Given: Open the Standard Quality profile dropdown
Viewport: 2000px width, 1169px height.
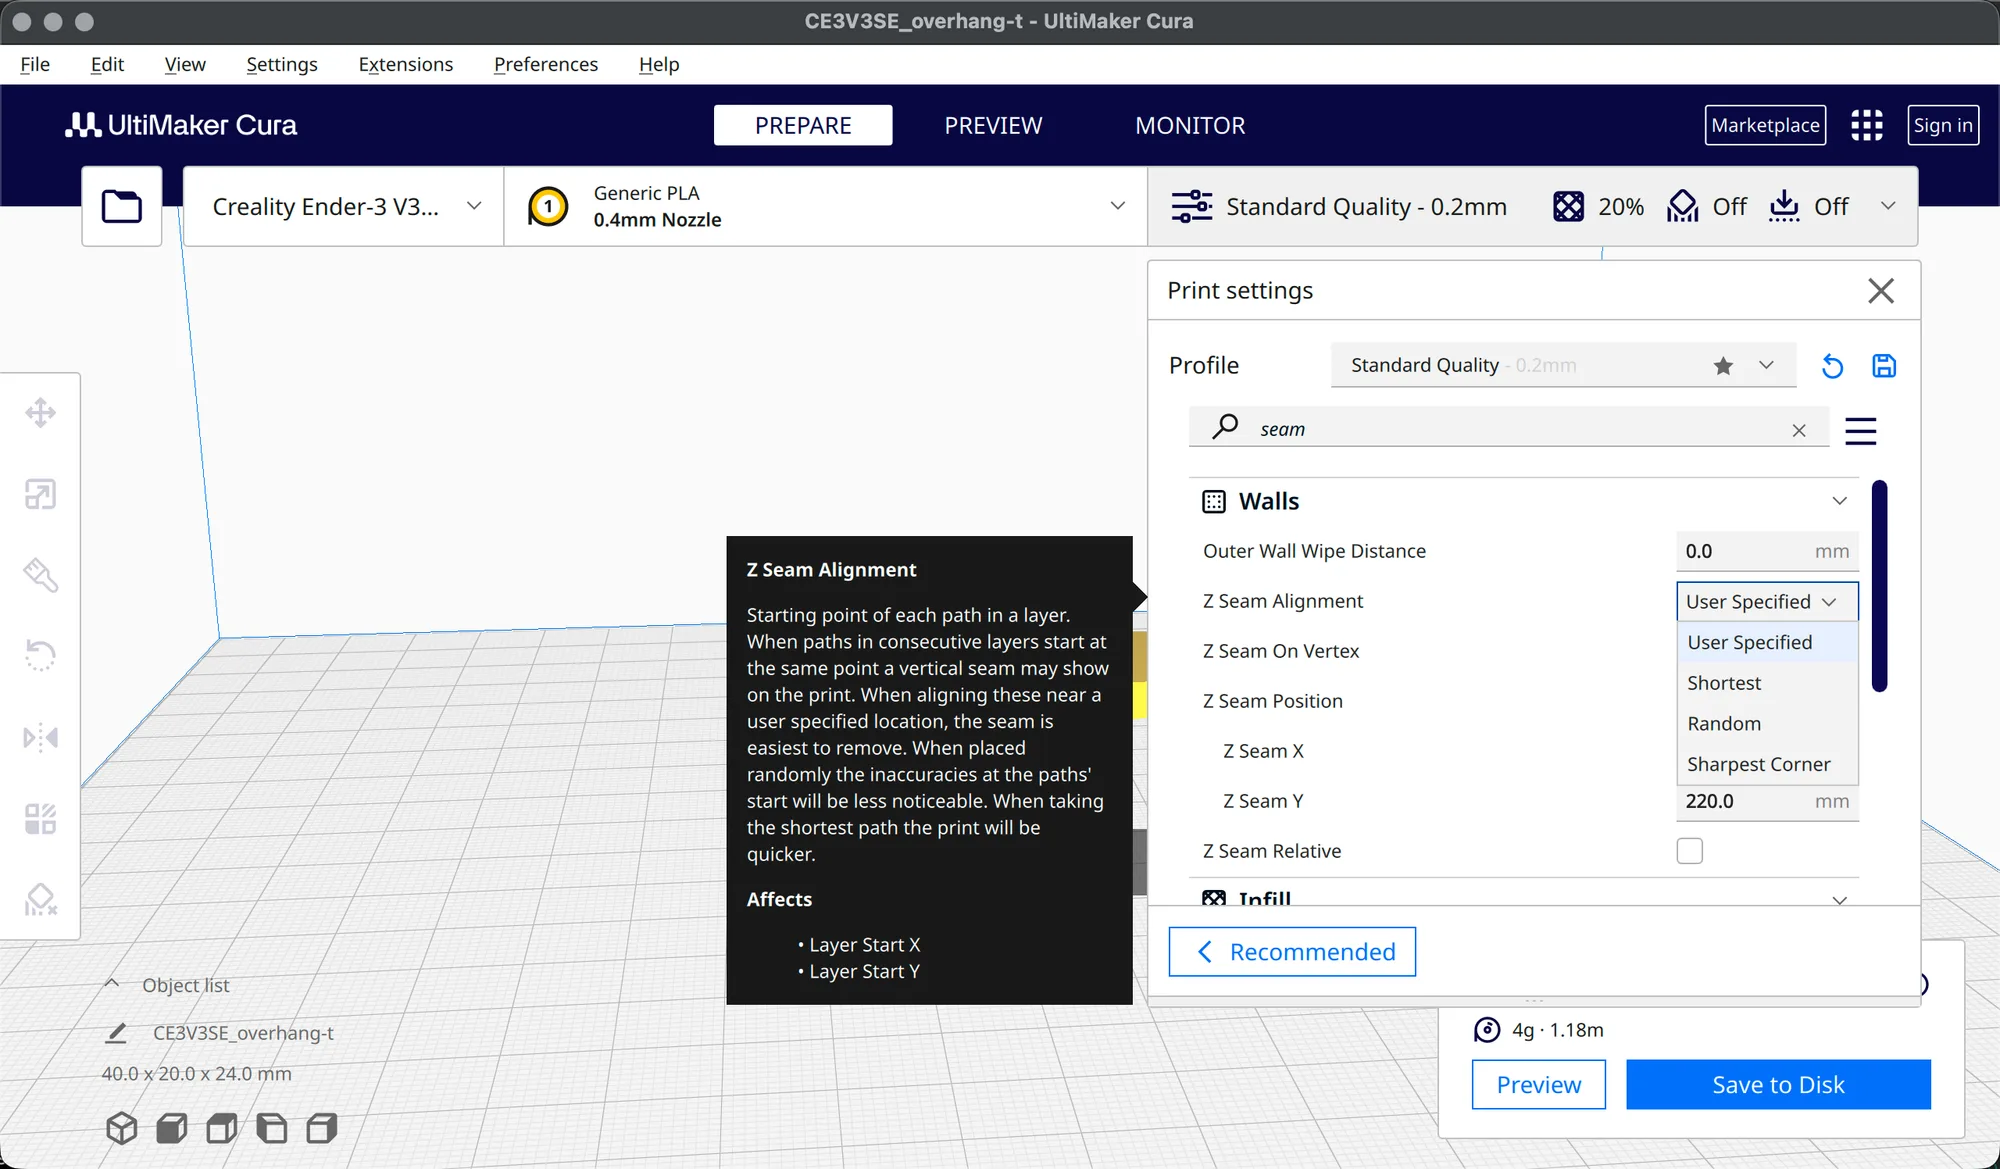Looking at the screenshot, I should (x=1563, y=365).
